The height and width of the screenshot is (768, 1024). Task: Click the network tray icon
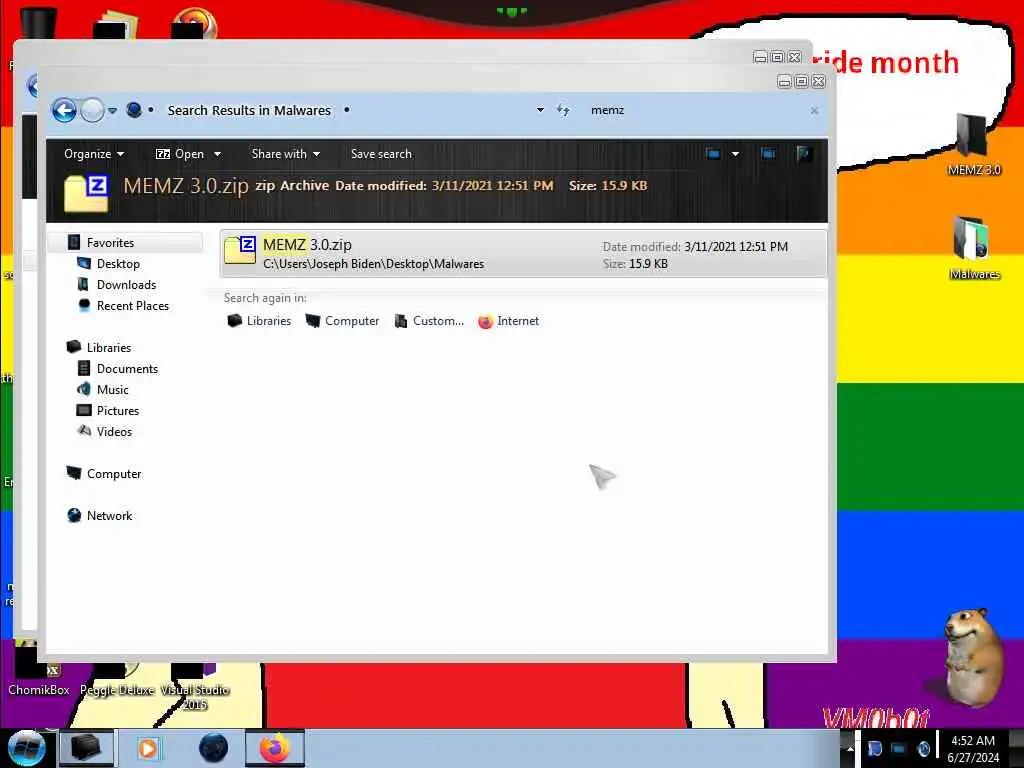[899, 749]
